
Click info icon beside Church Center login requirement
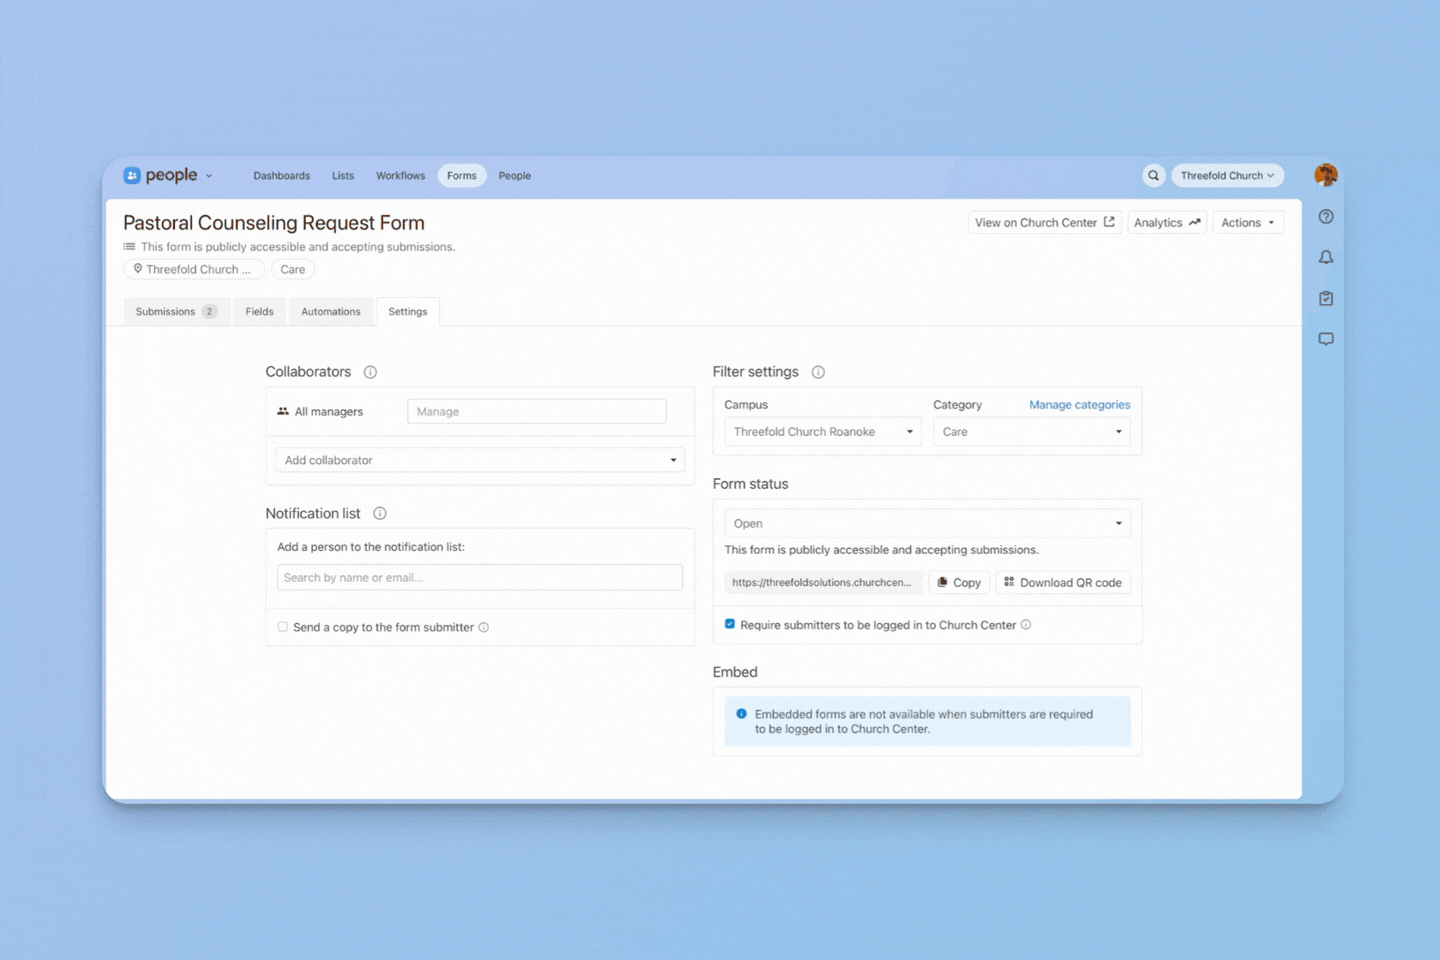[1026, 625]
